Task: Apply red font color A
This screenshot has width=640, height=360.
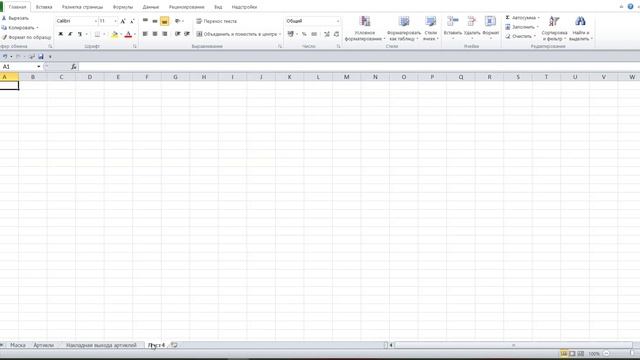Action: coord(128,34)
